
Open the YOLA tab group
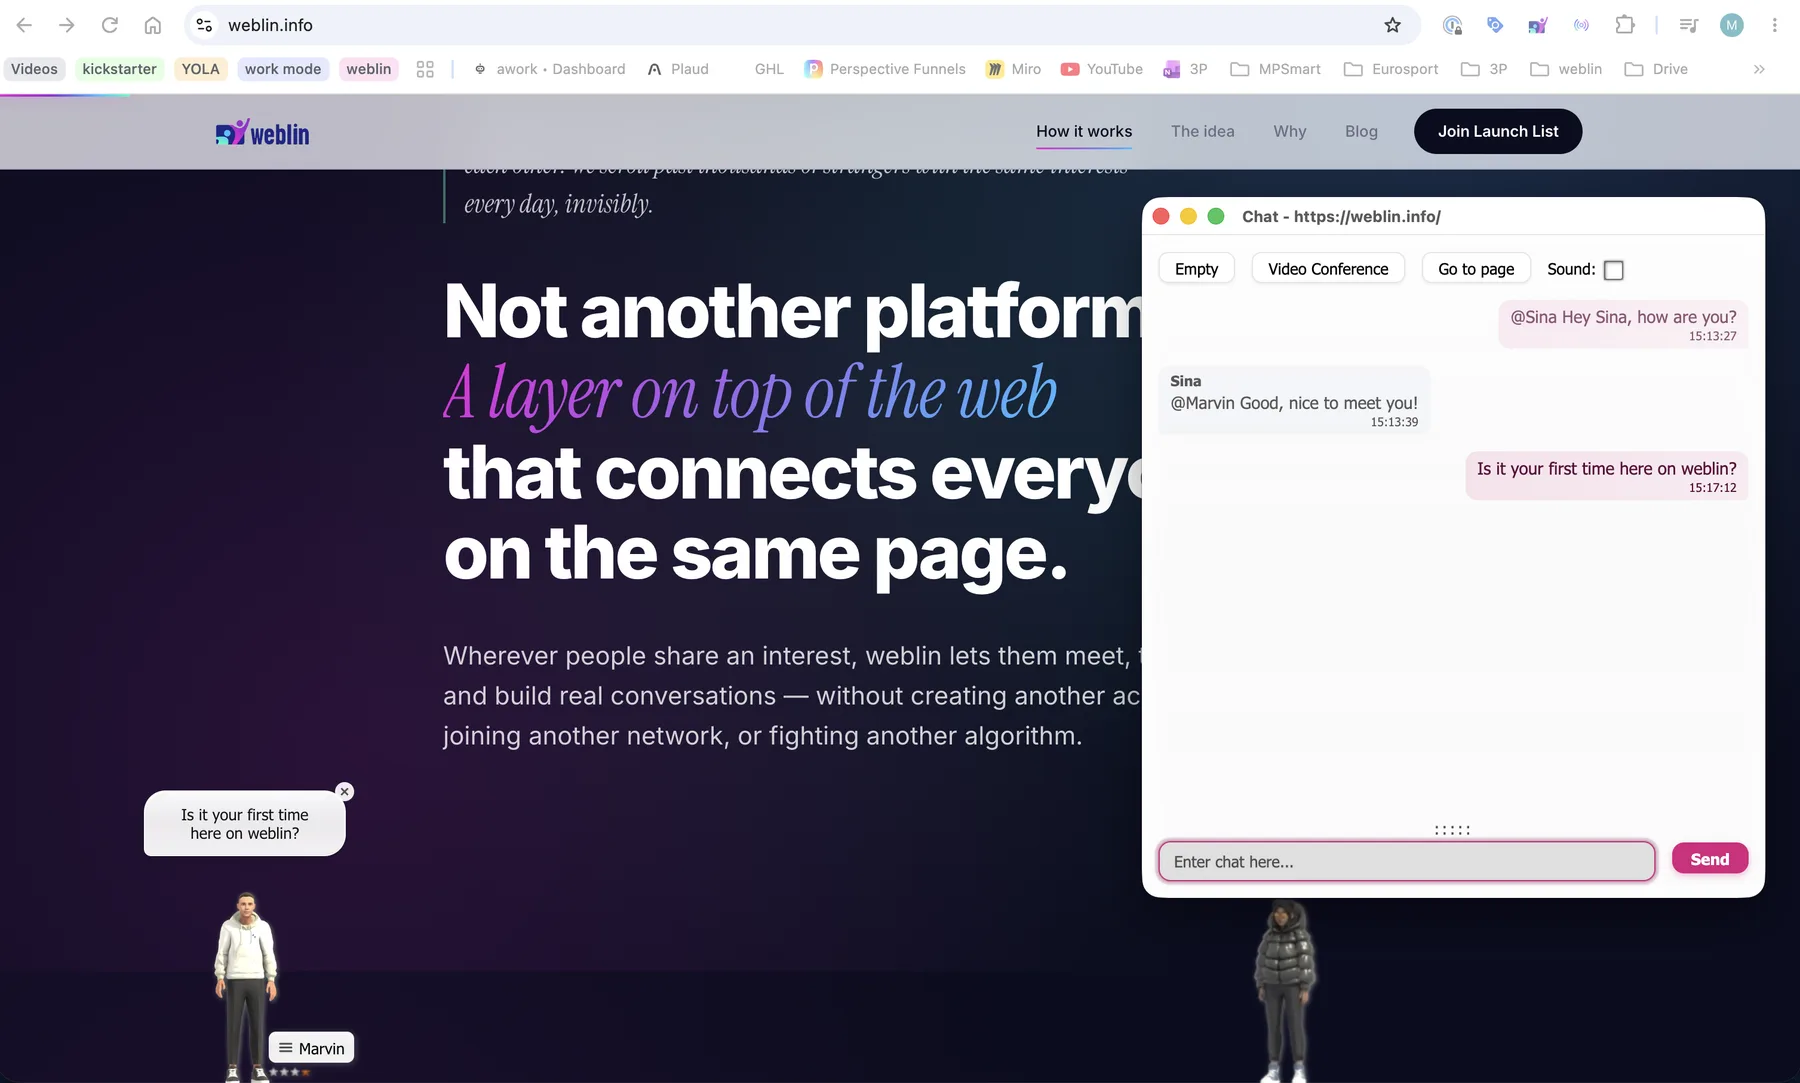pyautogui.click(x=200, y=69)
